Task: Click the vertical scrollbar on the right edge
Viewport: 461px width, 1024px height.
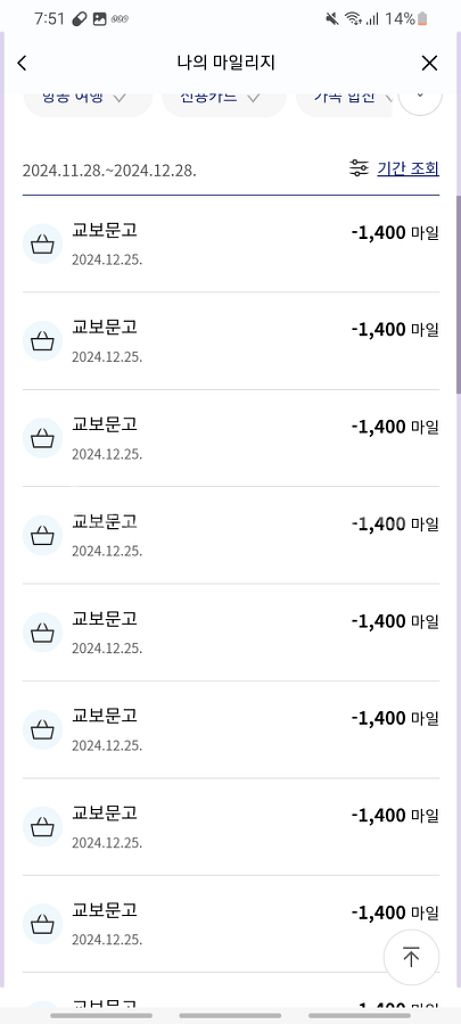Action: [458, 294]
